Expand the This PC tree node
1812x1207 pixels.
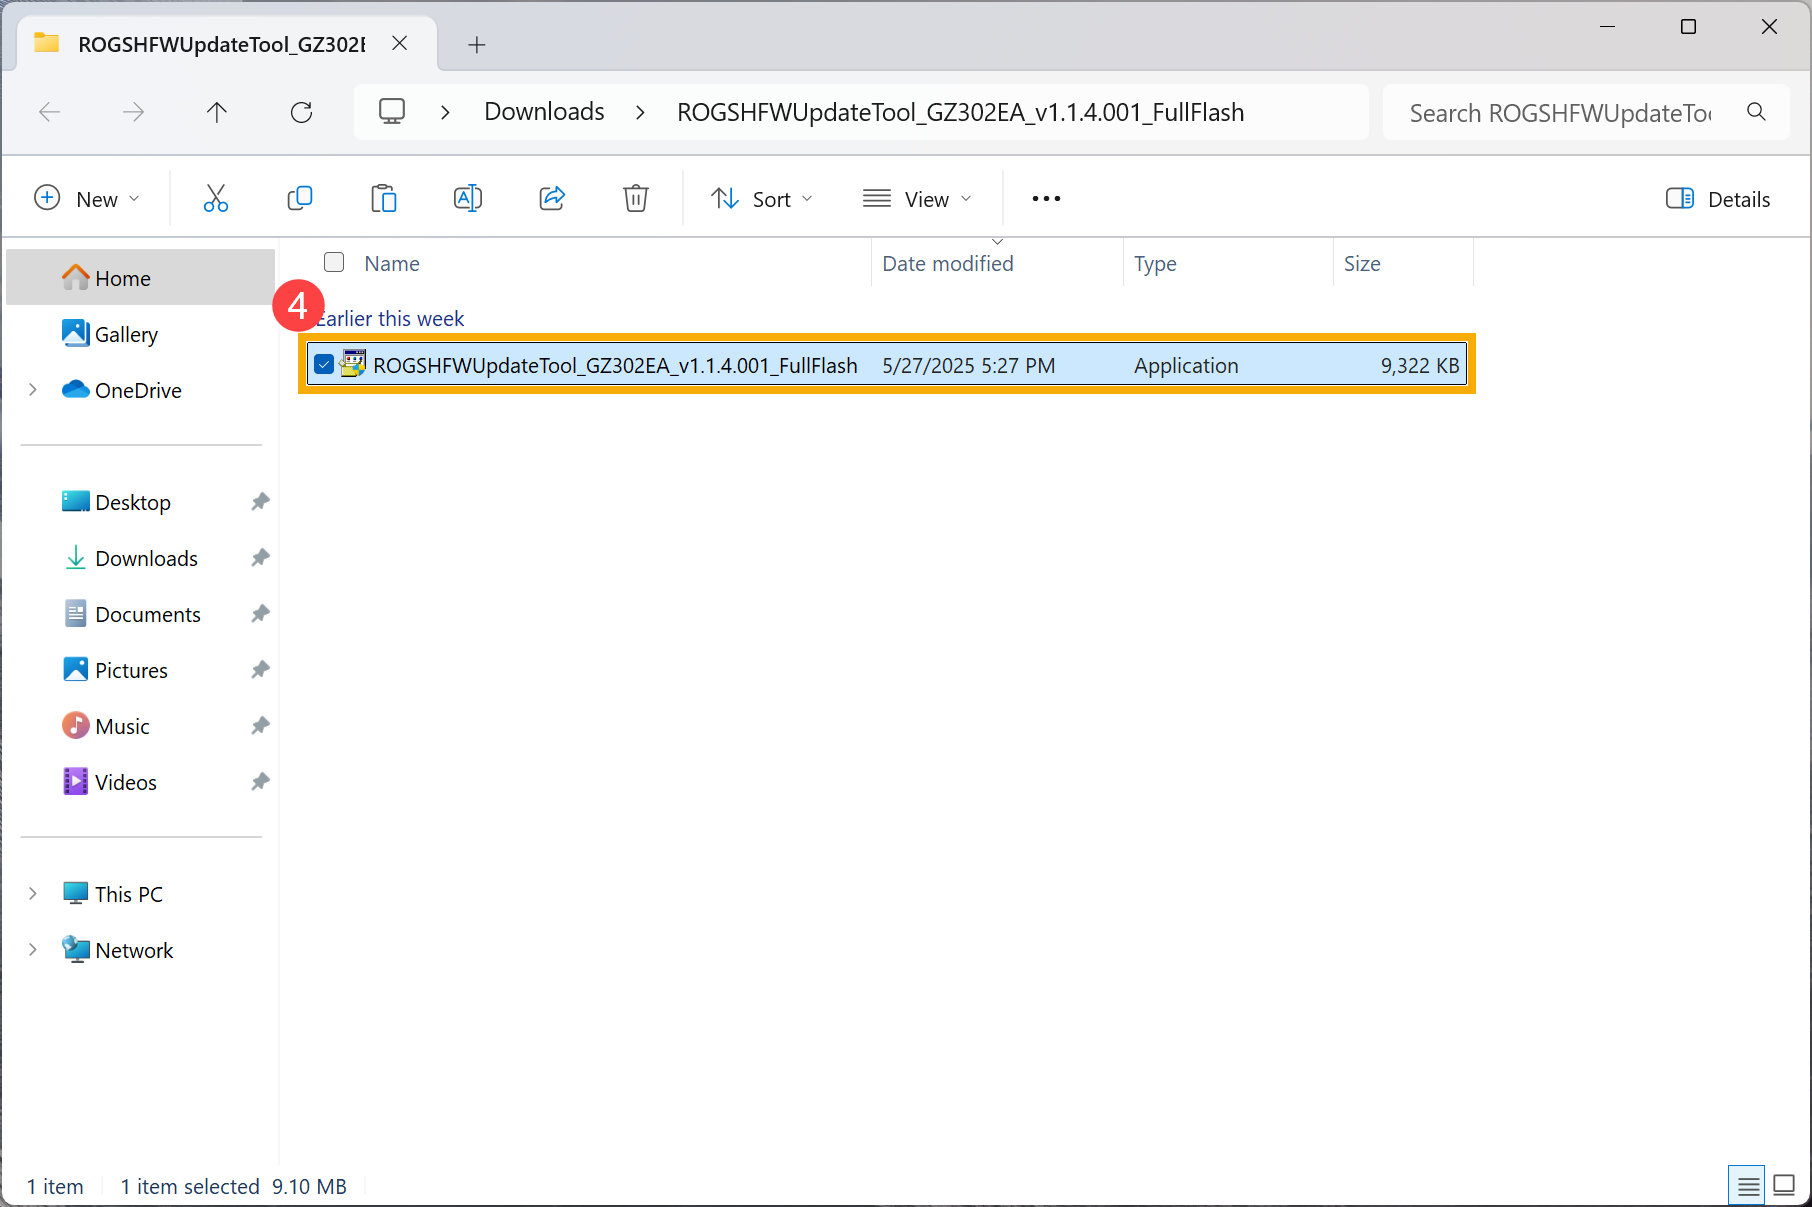33,894
